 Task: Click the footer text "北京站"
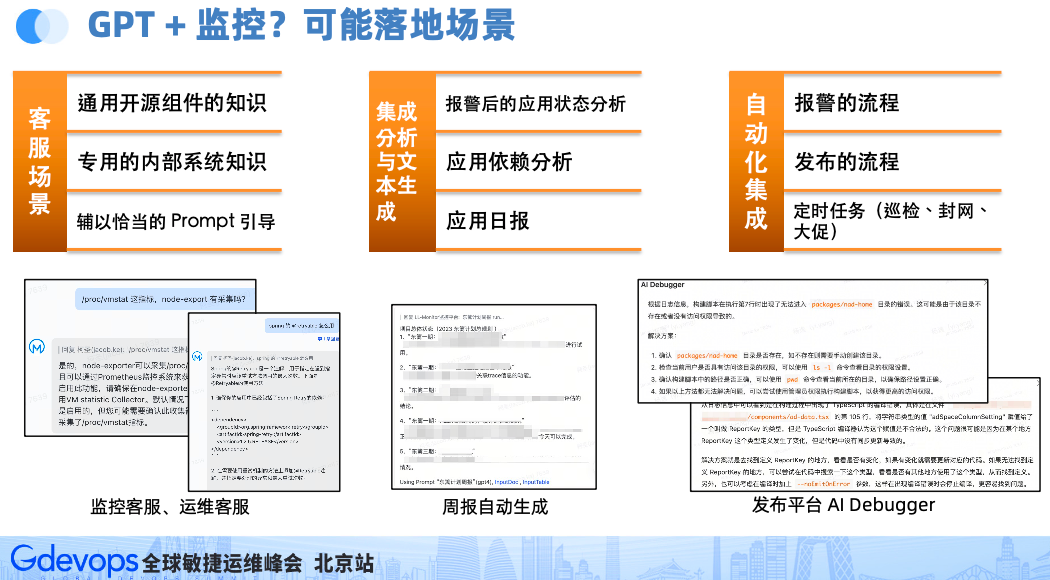coord(344,563)
